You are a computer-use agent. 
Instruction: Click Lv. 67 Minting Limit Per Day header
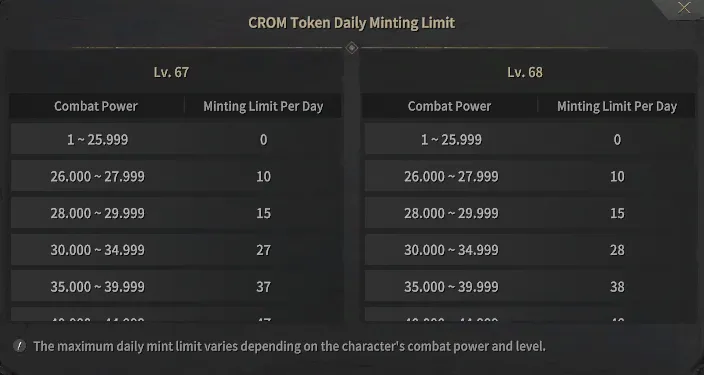pyautogui.click(x=263, y=106)
